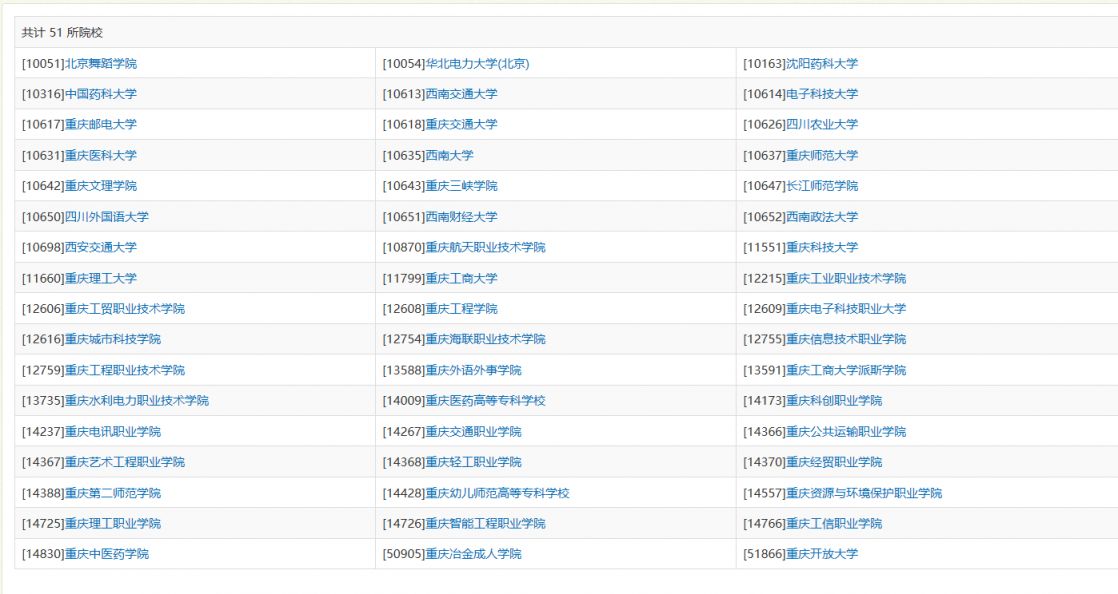The width and height of the screenshot is (1118, 594).
Task: Select 重庆资源与环境保护职业学院 link
Action: pos(864,493)
